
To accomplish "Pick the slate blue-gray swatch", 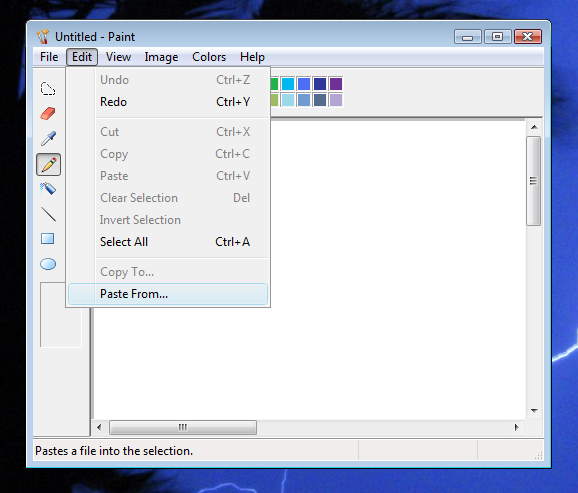I will [320, 100].
